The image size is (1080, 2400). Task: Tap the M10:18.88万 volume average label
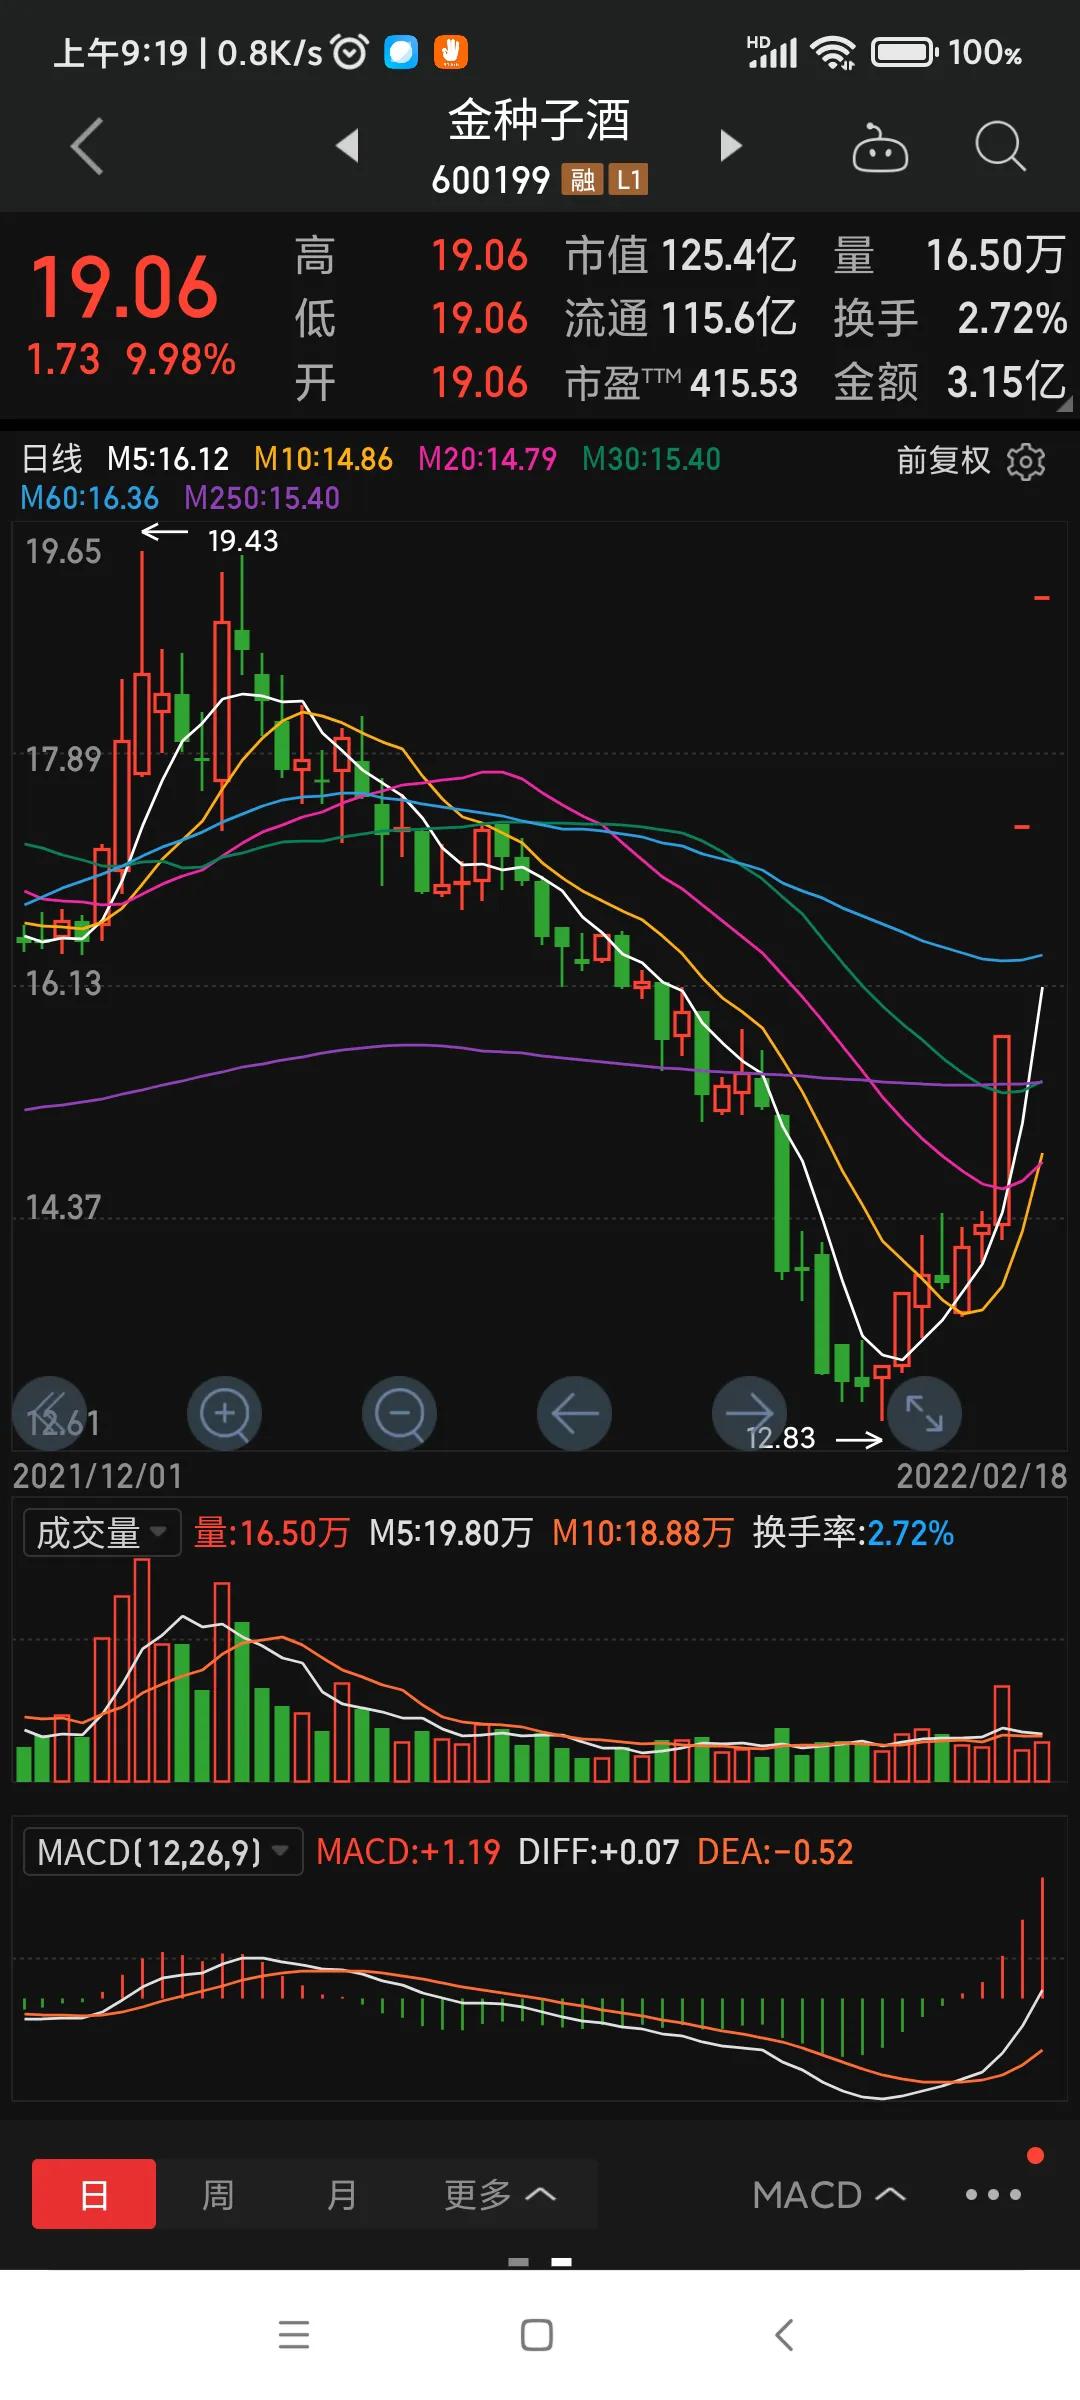(643, 1533)
